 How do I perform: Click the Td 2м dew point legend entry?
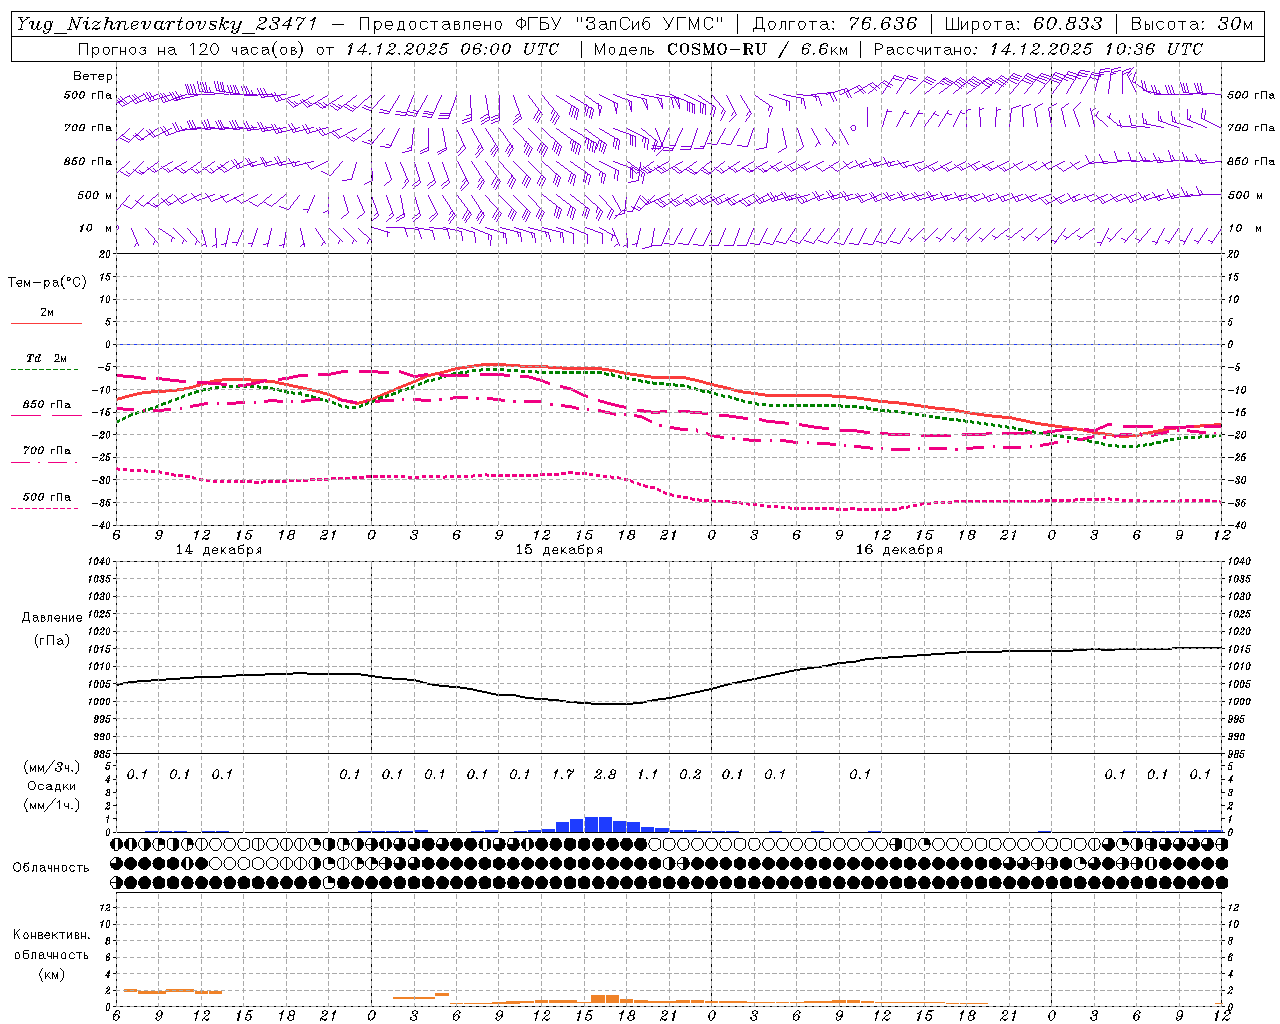click(46, 358)
